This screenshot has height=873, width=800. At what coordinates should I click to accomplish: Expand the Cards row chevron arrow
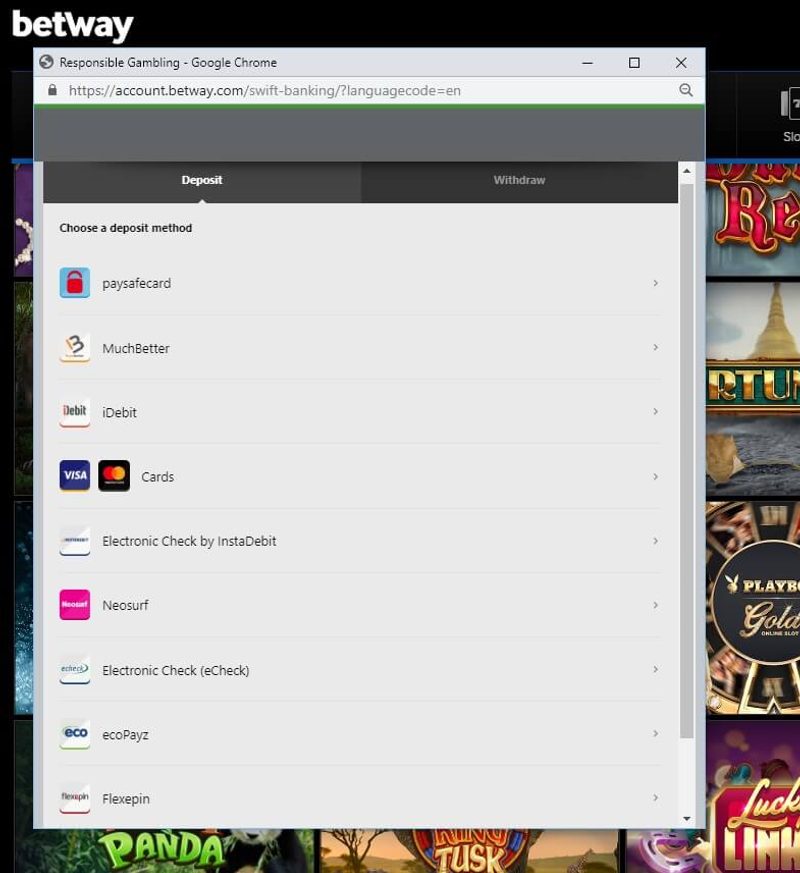[655, 476]
